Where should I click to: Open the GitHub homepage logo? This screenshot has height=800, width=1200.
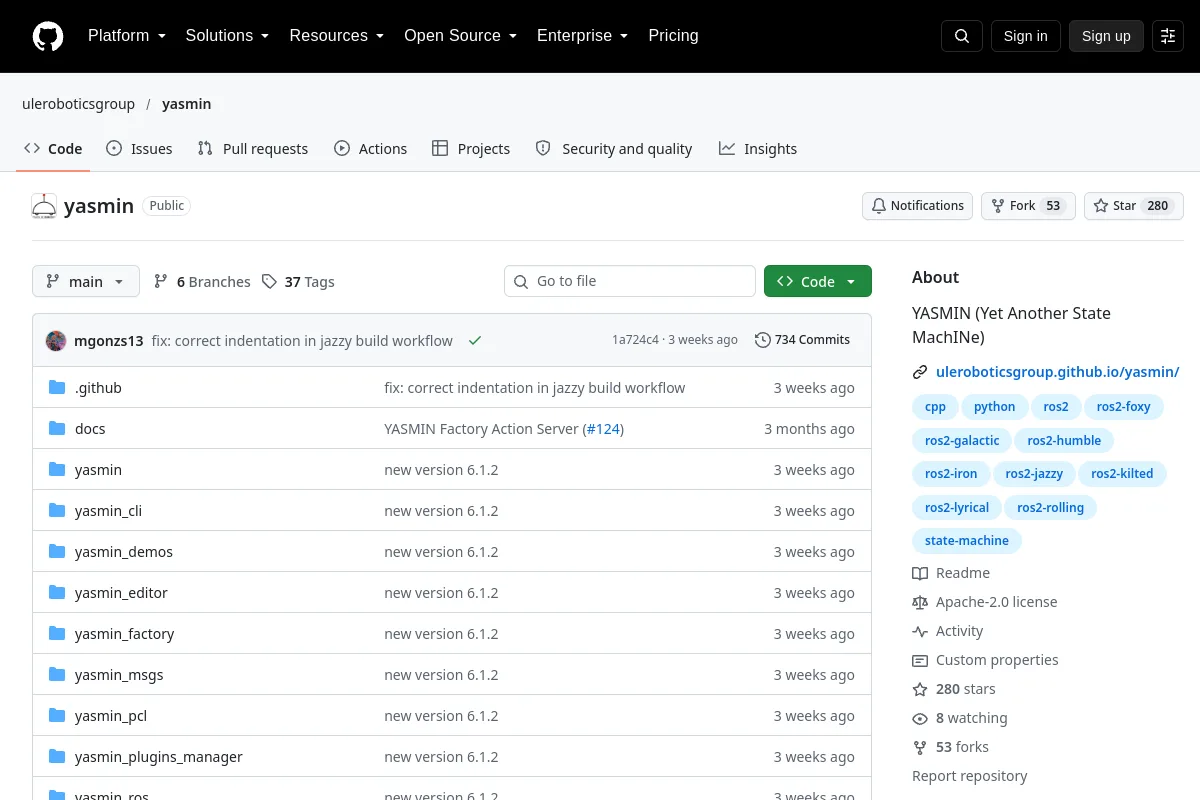(48, 36)
